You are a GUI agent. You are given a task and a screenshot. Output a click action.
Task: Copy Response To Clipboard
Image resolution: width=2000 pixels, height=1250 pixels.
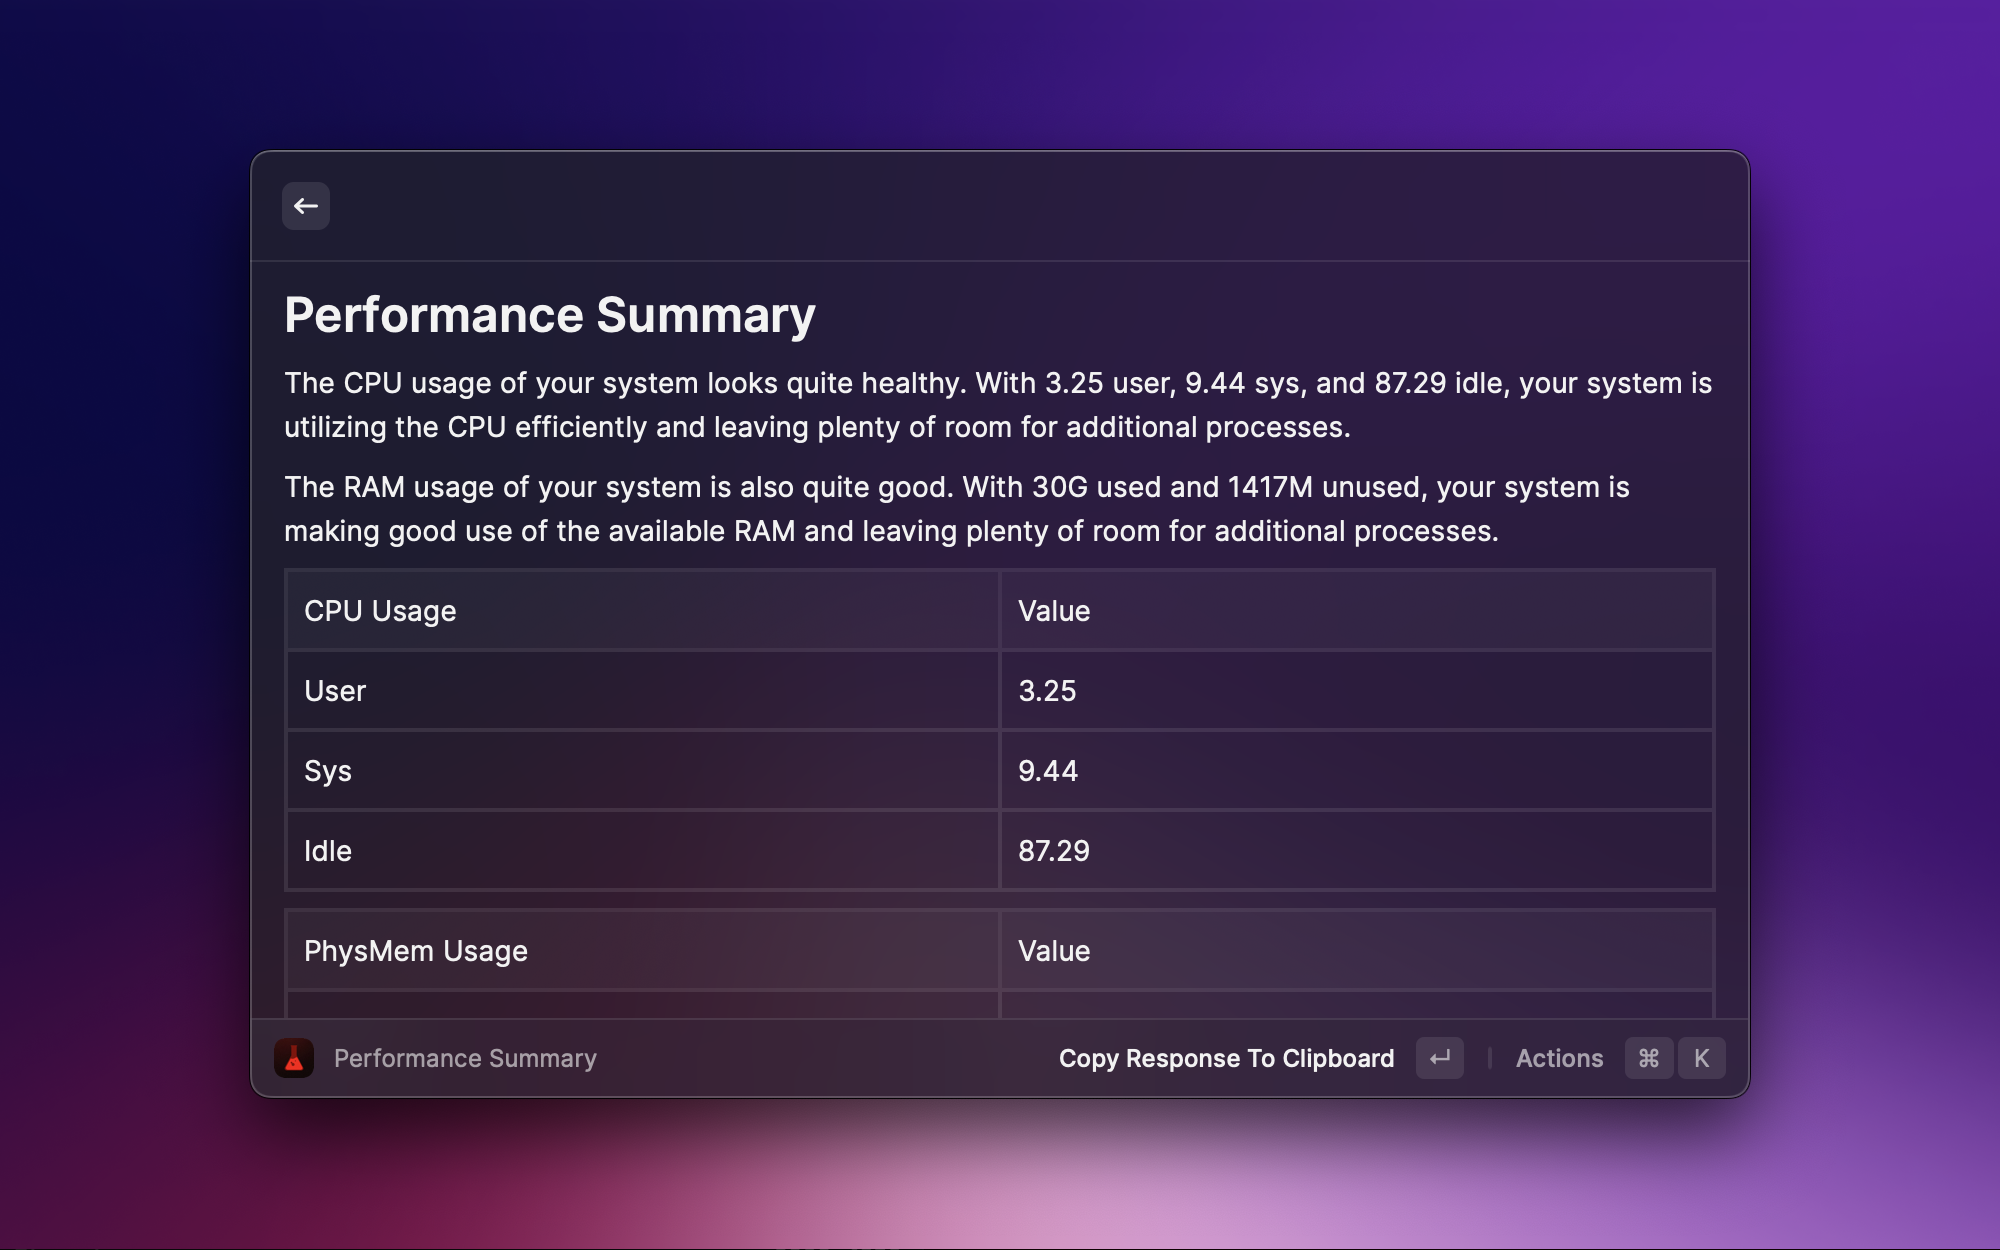pyautogui.click(x=1226, y=1058)
